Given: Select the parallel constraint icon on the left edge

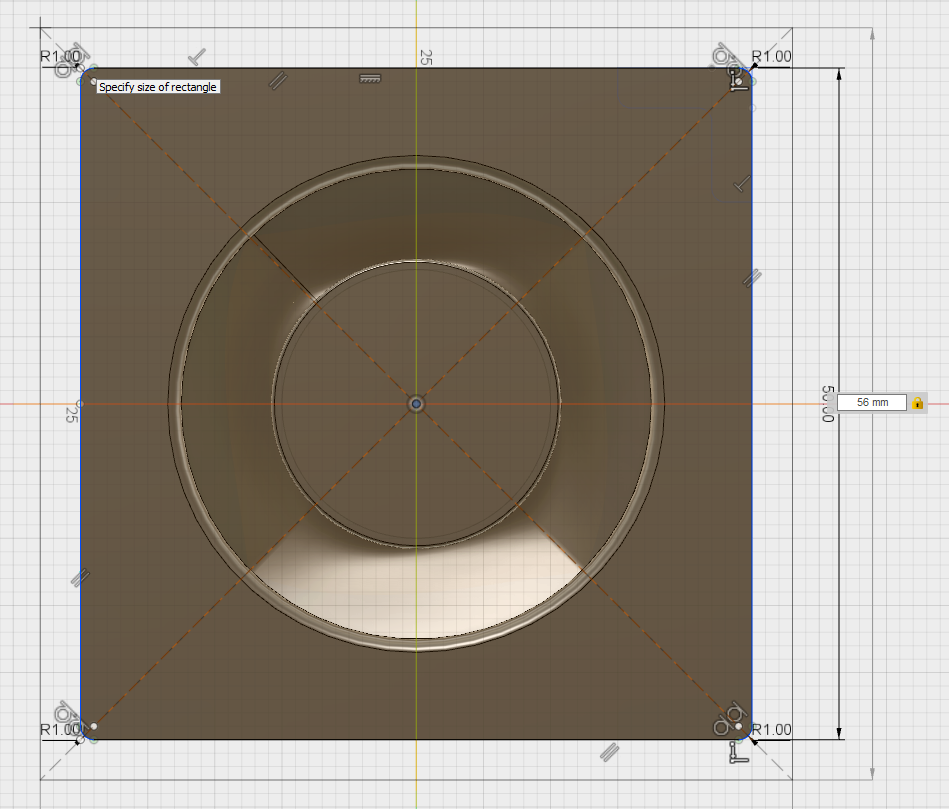Looking at the screenshot, I should click(80, 578).
